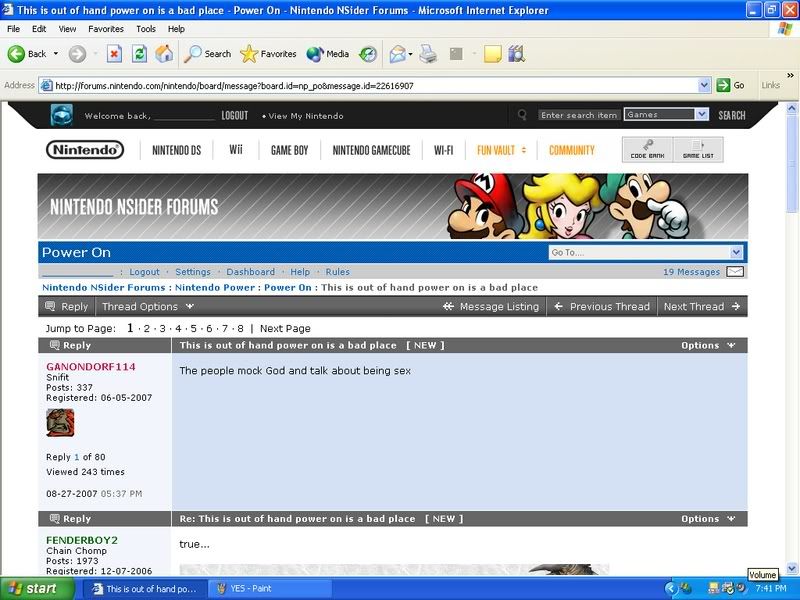Click the yellow note Discuss icon
Image resolution: width=800 pixels, height=600 pixels.
[x=492, y=54]
